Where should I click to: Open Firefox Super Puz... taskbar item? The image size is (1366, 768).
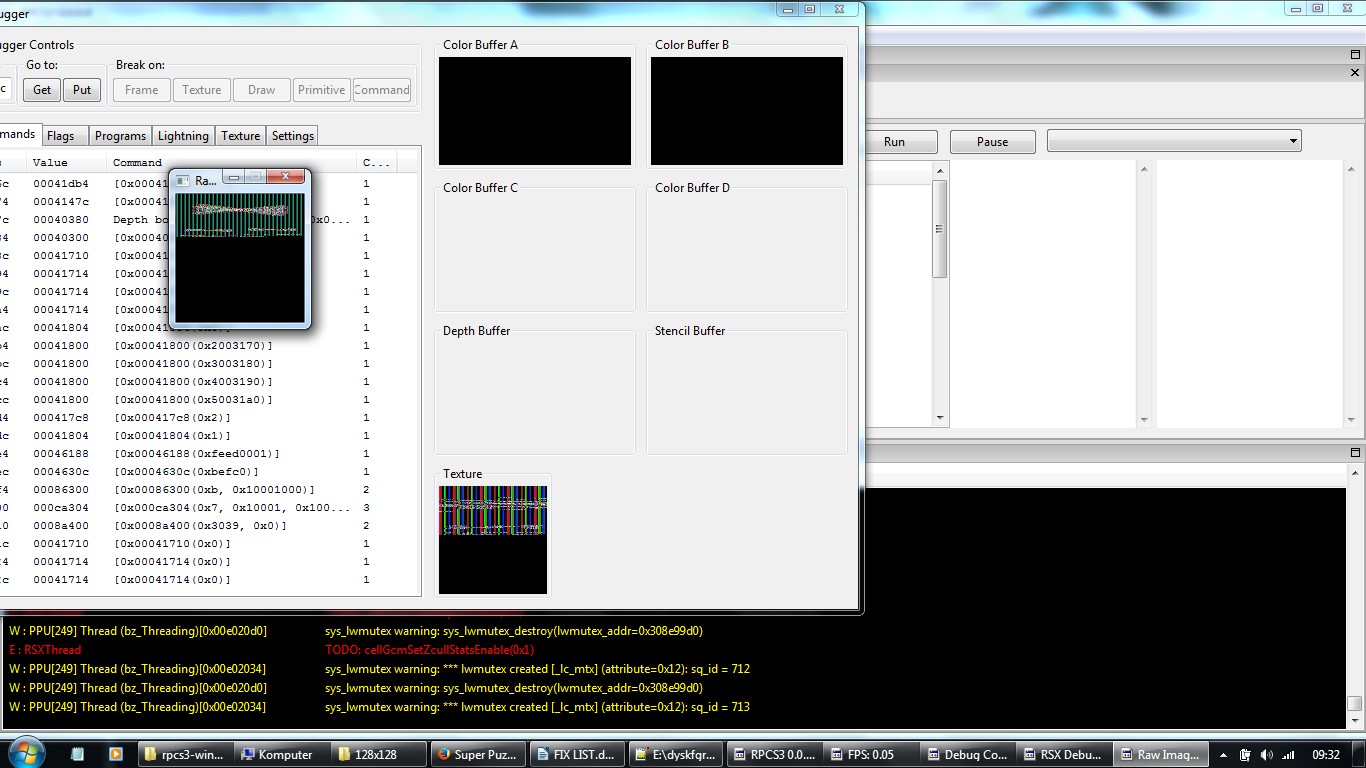477,754
